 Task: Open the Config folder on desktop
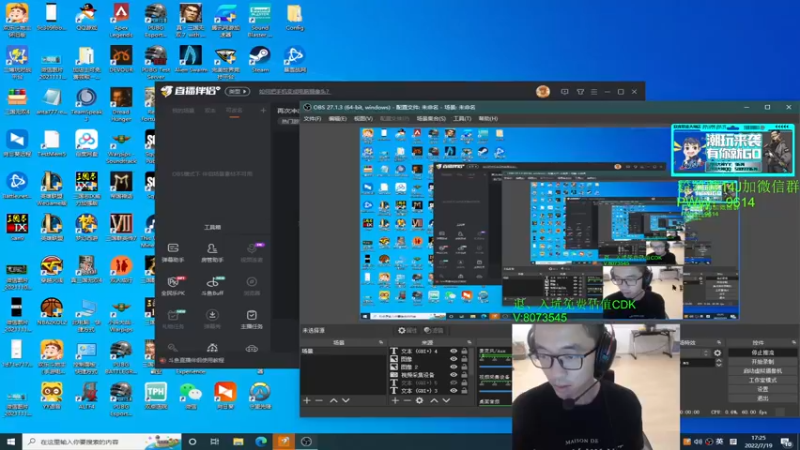pyautogui.click(x=294, y=17)
